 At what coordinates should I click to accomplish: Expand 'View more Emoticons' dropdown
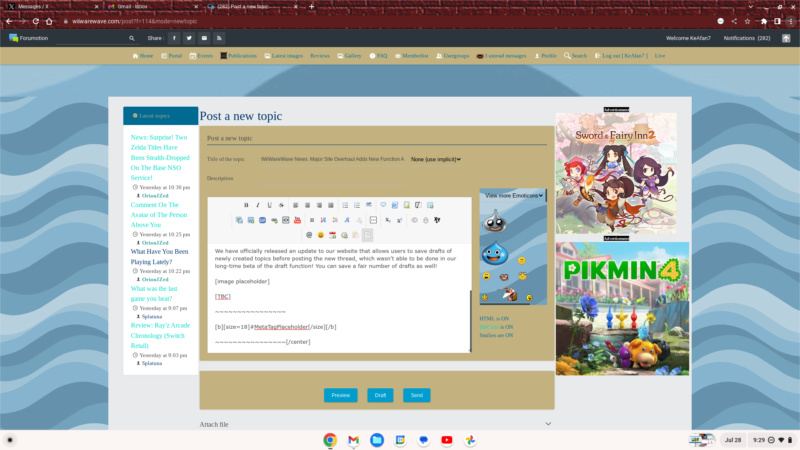coord(513,195)
